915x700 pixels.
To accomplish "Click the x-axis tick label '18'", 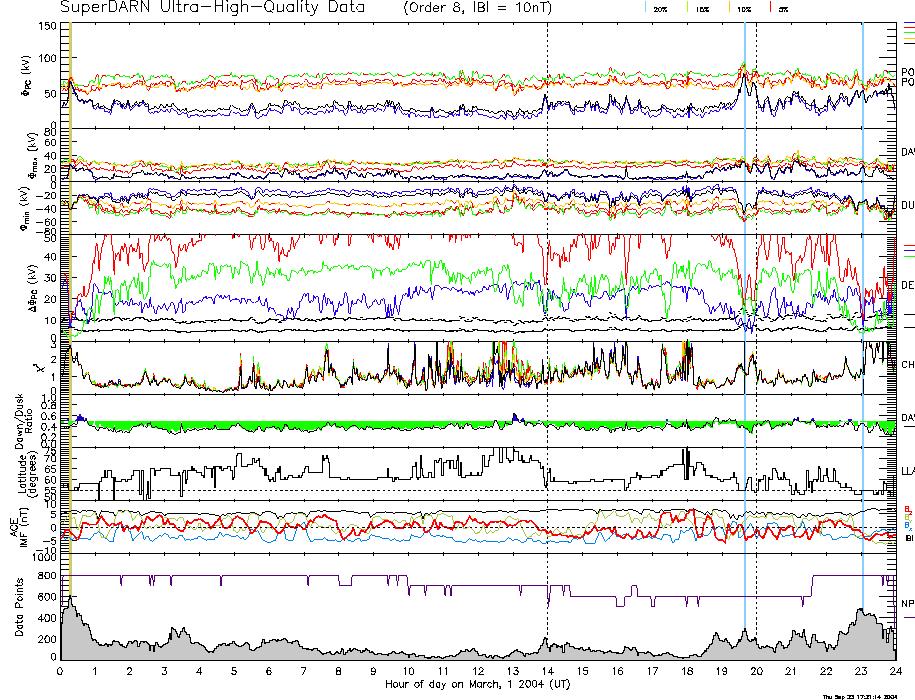I will [x=687, y=671].
